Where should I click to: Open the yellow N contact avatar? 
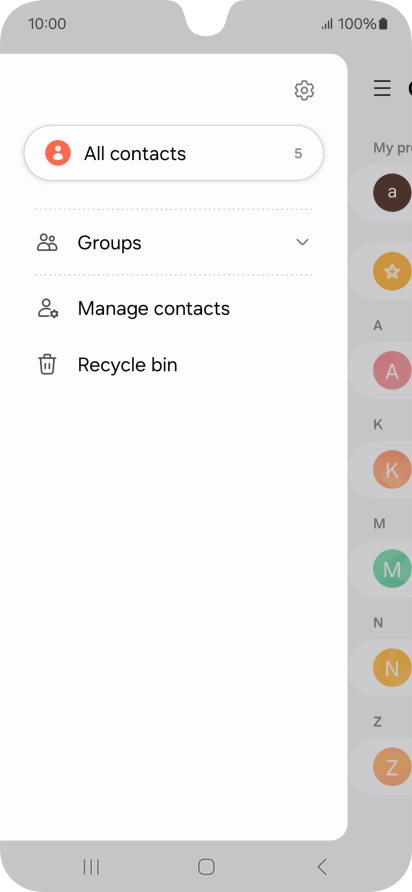pos(392,668)
